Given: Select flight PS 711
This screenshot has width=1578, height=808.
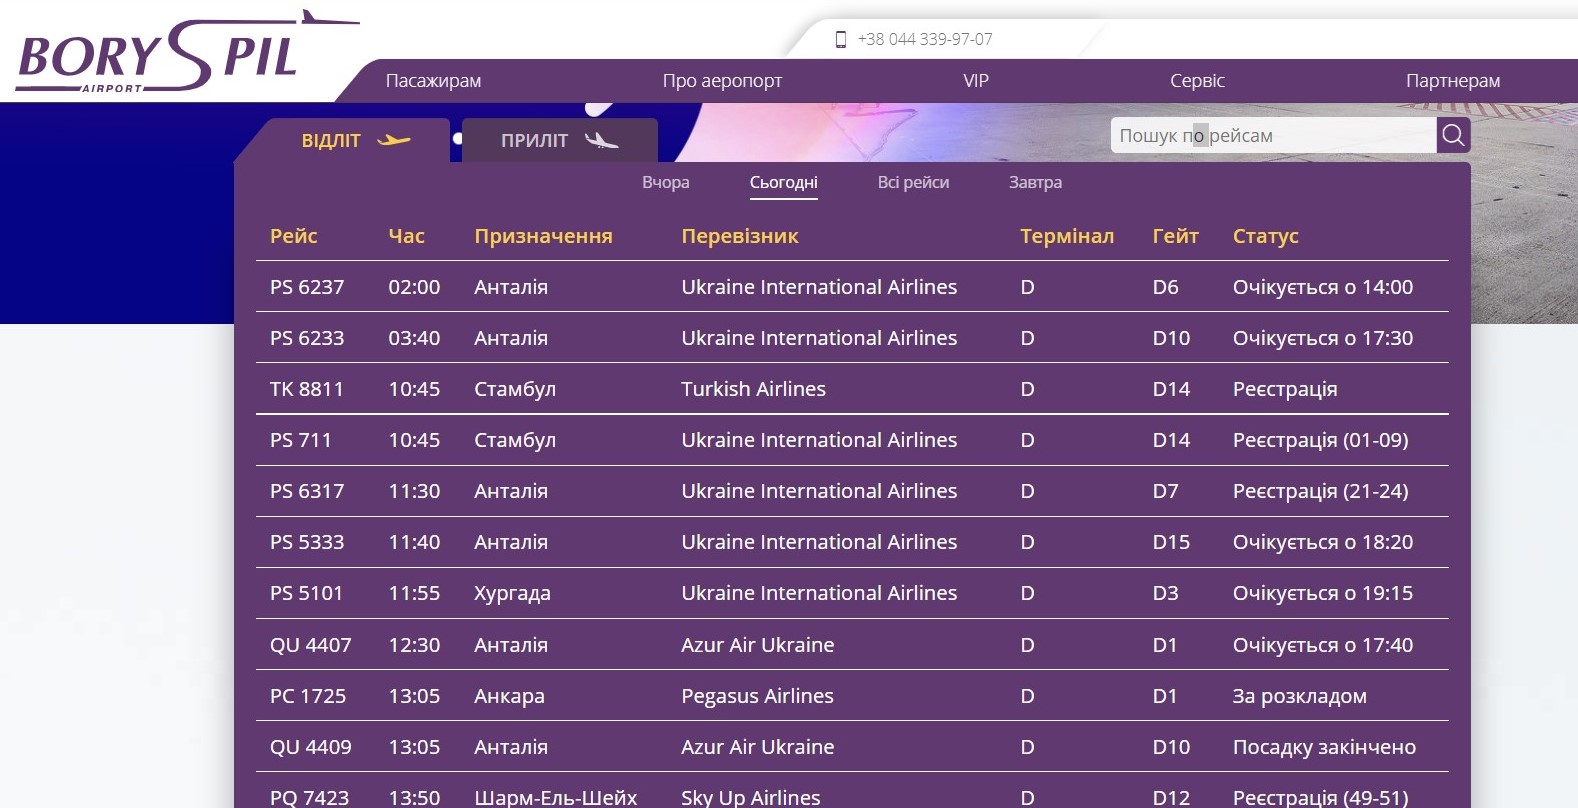Looking at the screenshot, I should (300, 440).
